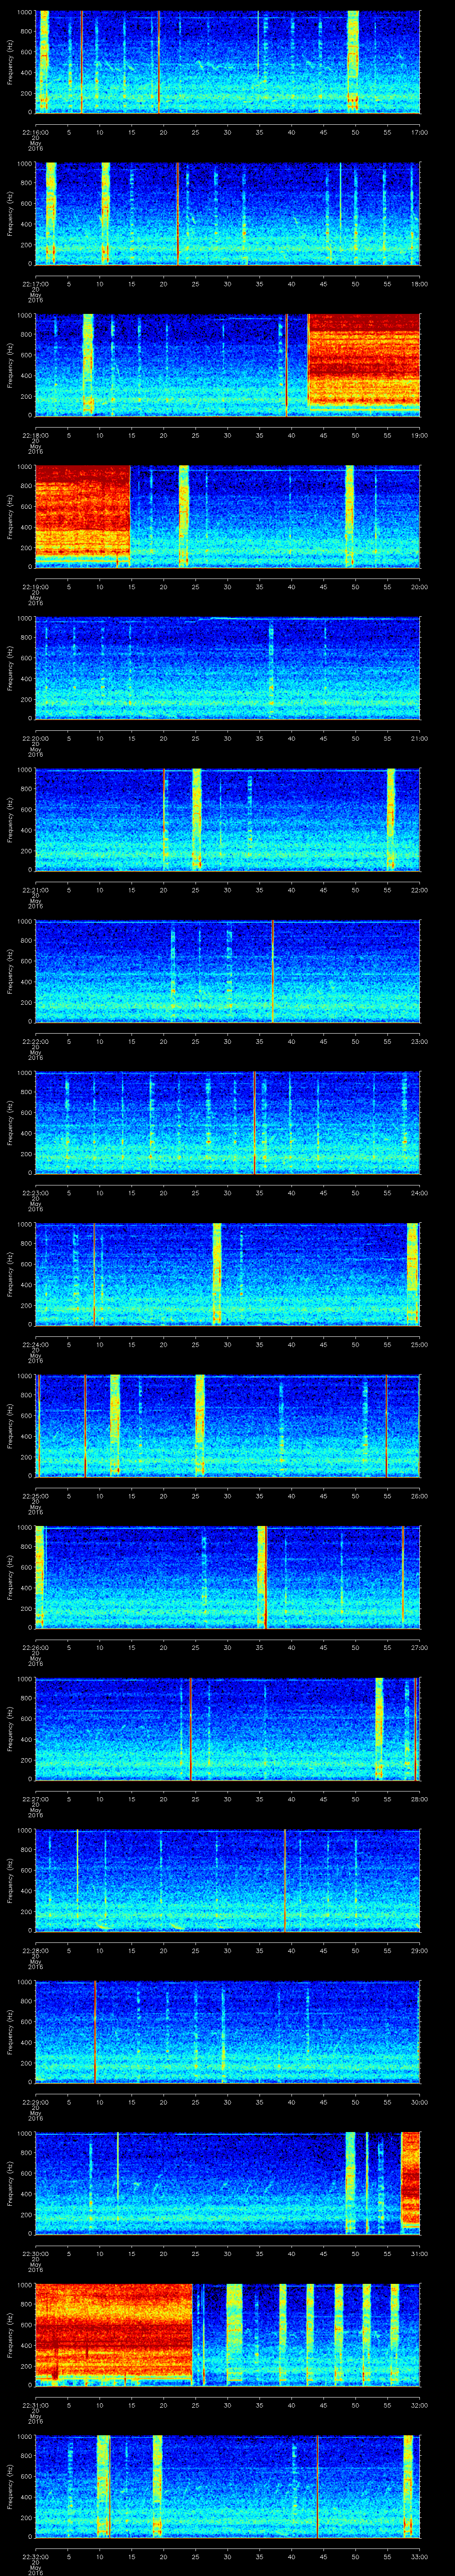455x2576 pixels.
Task: Click the '30' tick label under 22:20:00 panel
Action: 228,738
